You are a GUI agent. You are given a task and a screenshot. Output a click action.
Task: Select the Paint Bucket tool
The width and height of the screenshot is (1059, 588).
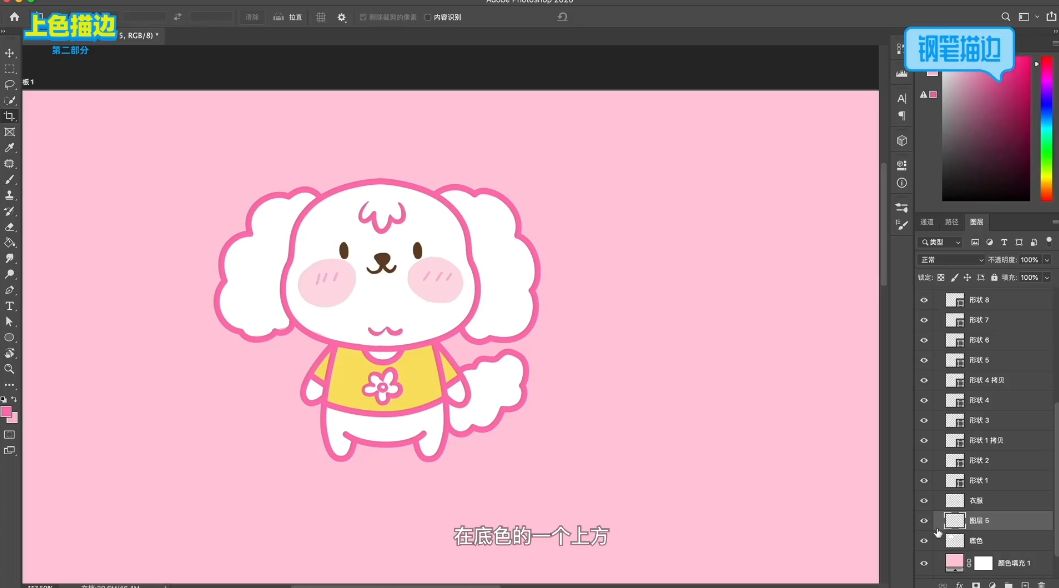point(9,242)
